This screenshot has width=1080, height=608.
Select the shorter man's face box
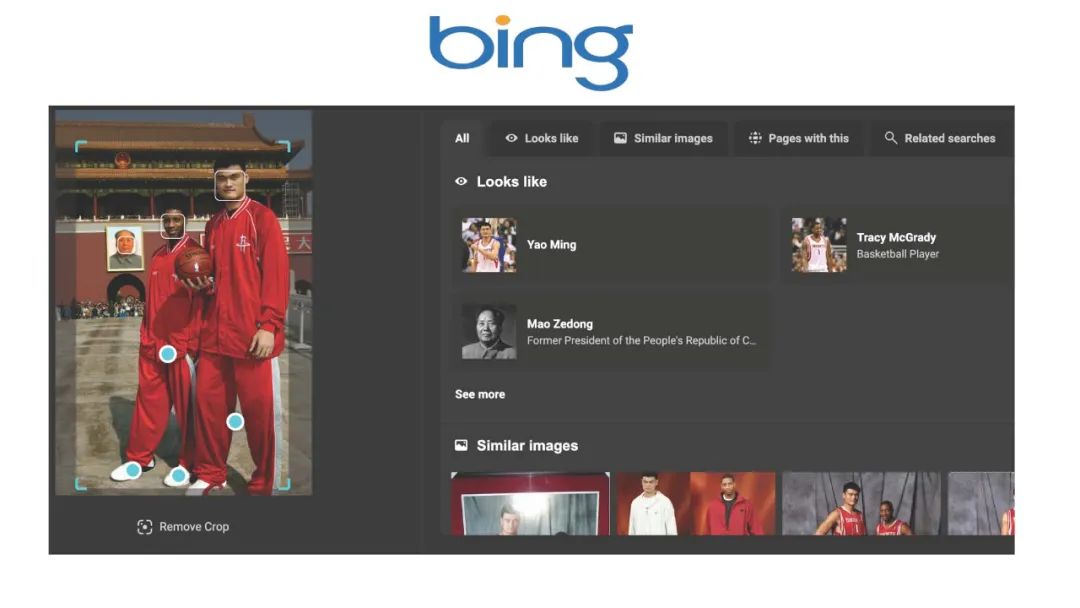pyautogui.click(x=172, y=226)
